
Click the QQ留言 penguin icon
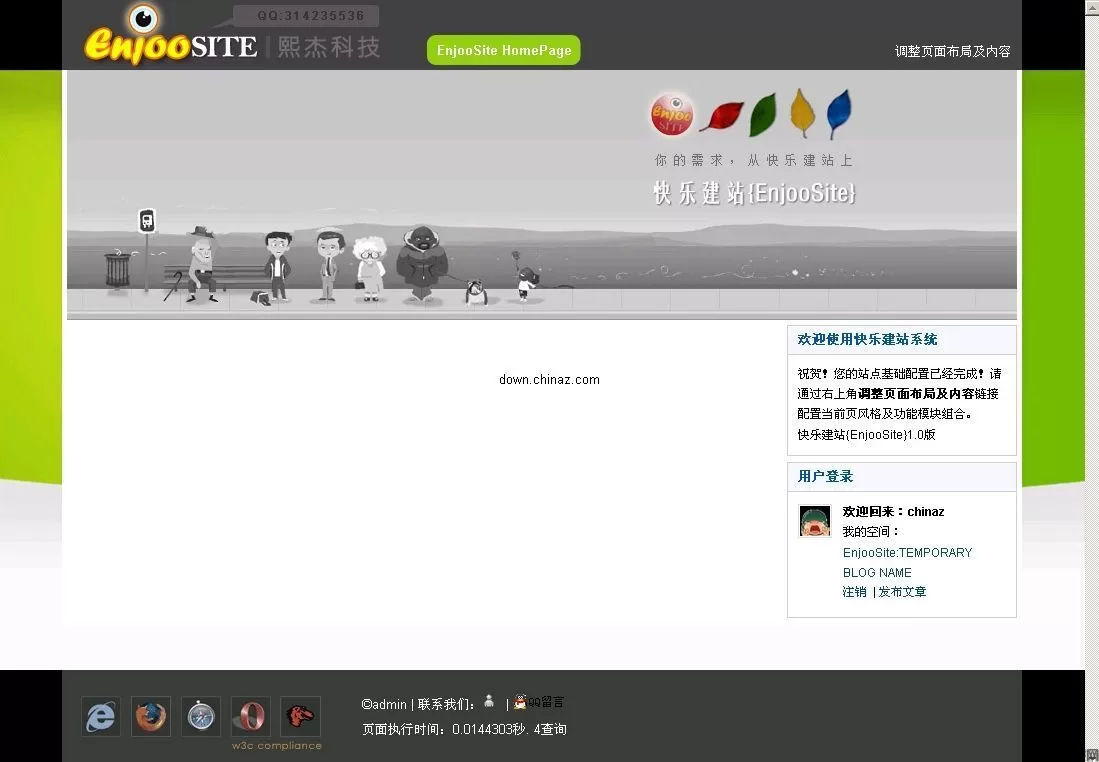(x=521, y=701)
